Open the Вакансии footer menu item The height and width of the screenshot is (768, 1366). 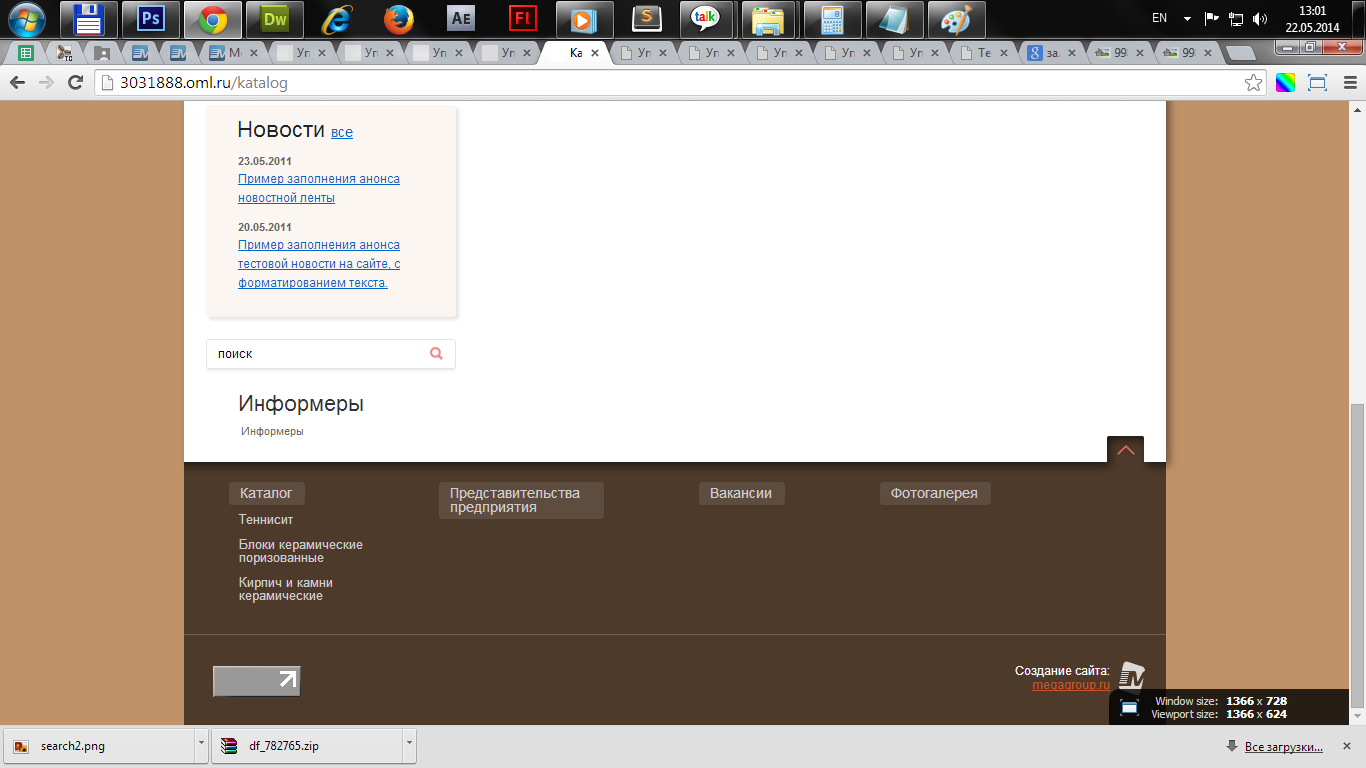741,493
